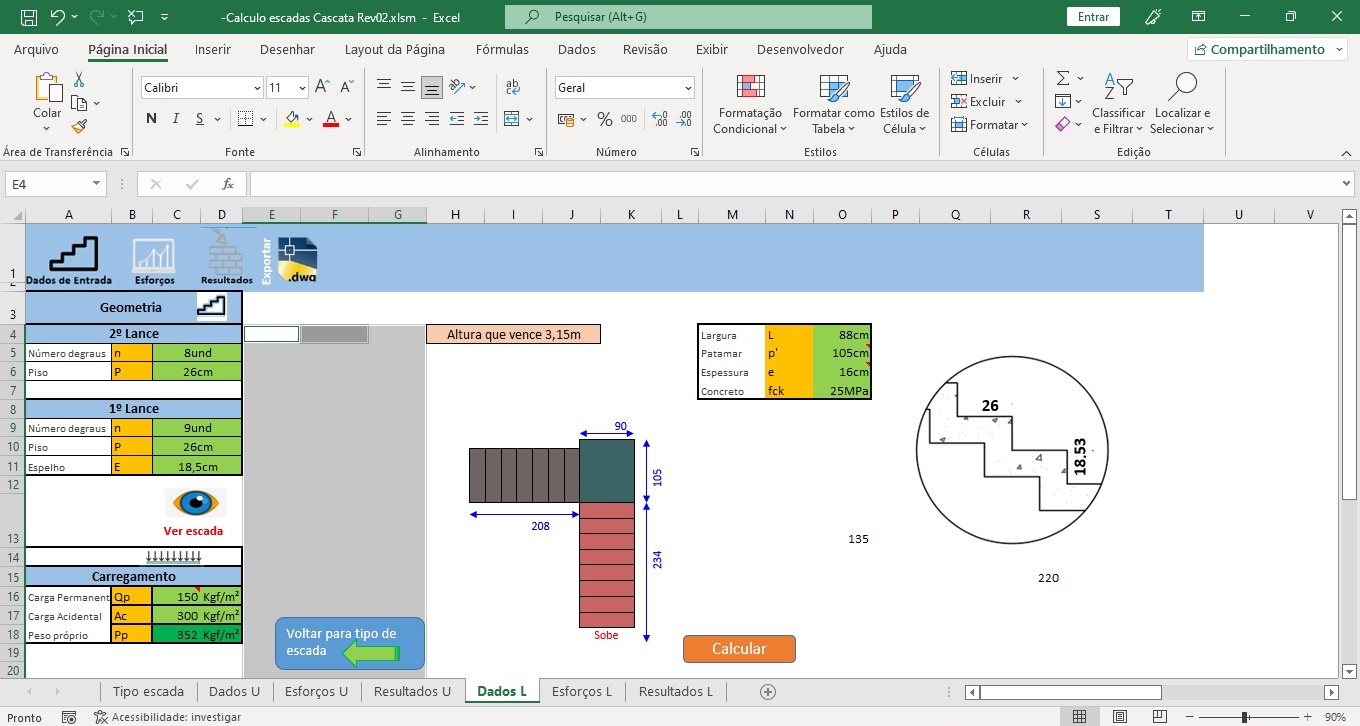The height and width of the screenshot is (726, 1360).
Task: Toggle italic I formatting
Action: [176, 119]
